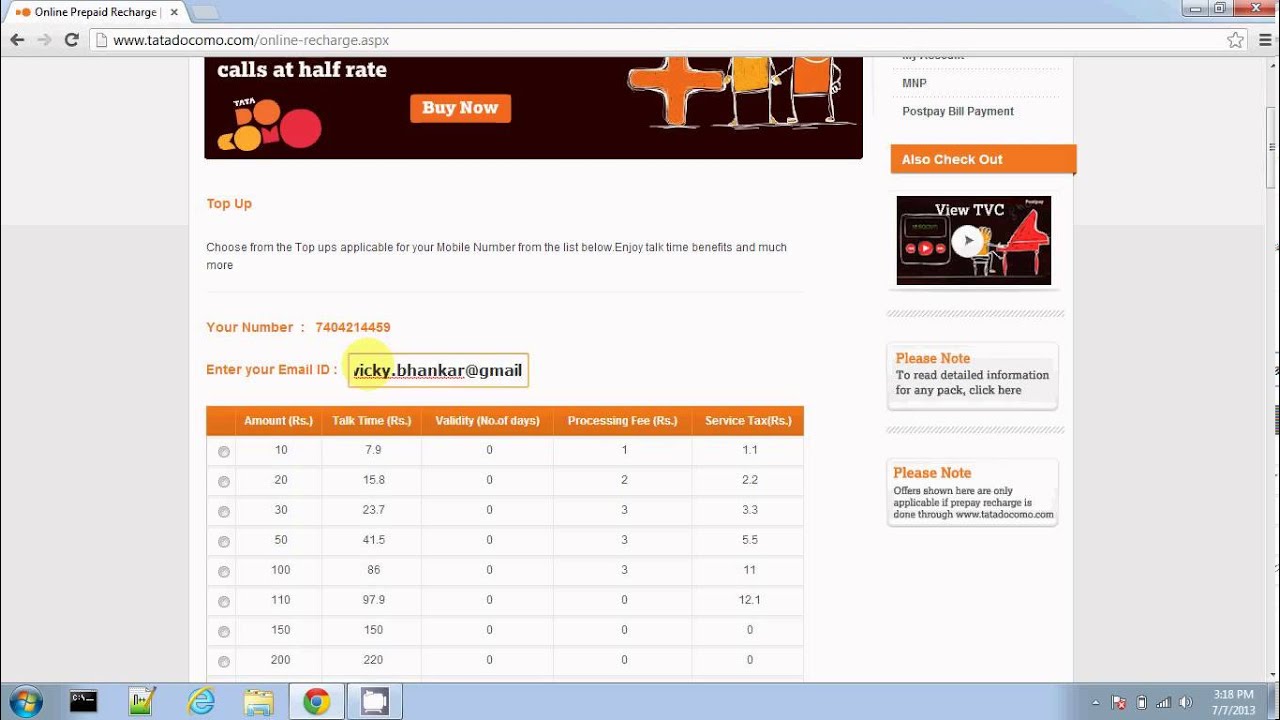Play the View TVC video
The image size is (1280, 720).
pyautogui.click(x=966, y=241)
